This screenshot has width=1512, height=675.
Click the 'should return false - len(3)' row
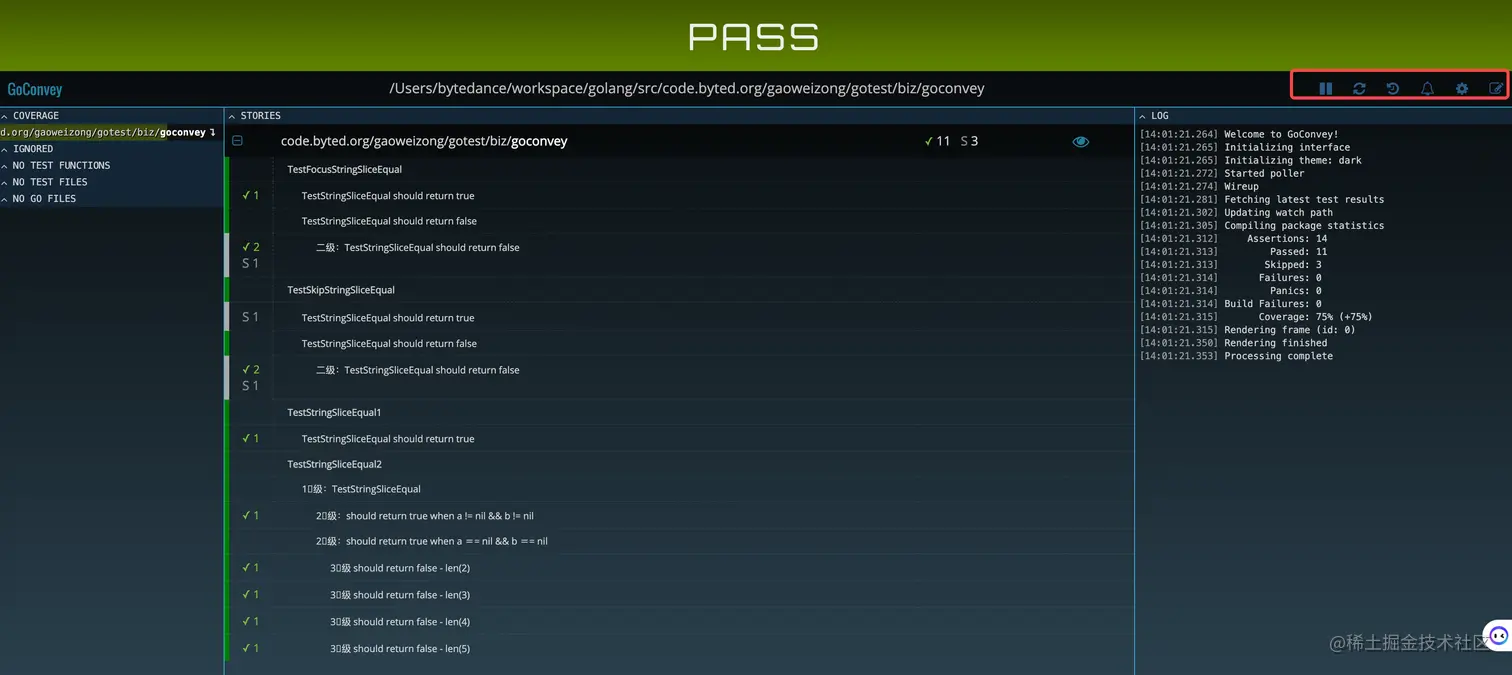click(400, 595)
